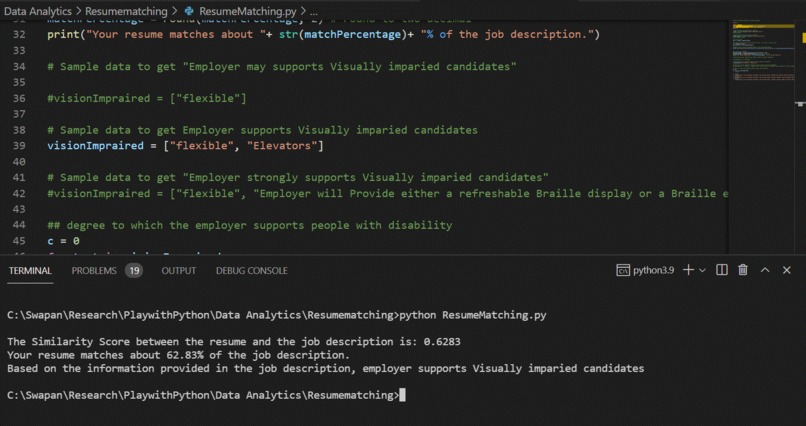The image size is (806, 426).
Task: Click the 'c = 0' code line
Action: [63, 241]
